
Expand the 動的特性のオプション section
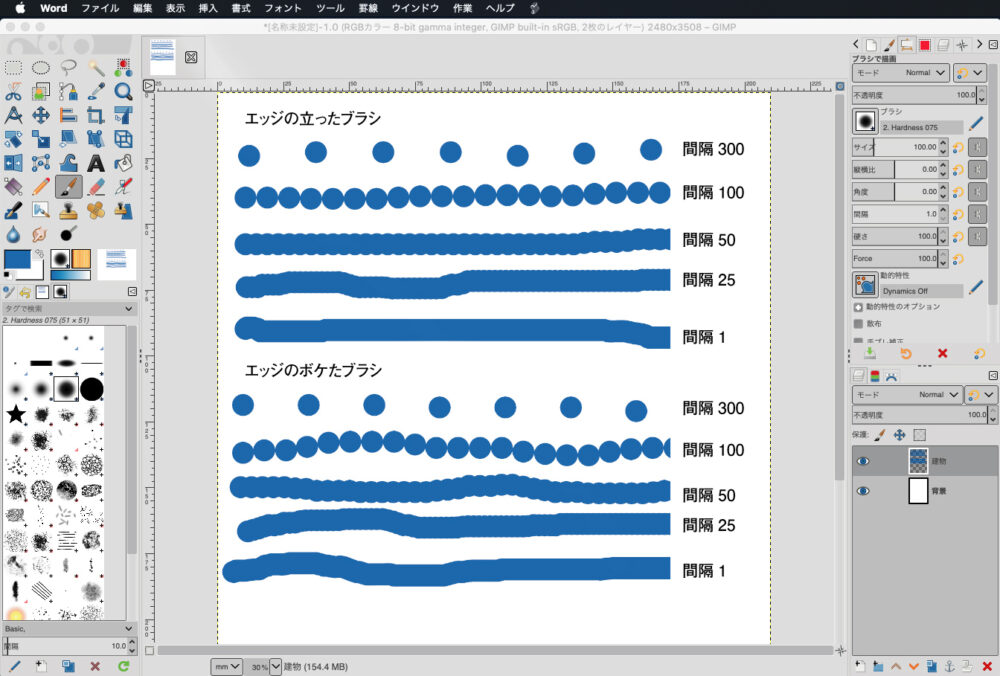click(858, 307)
